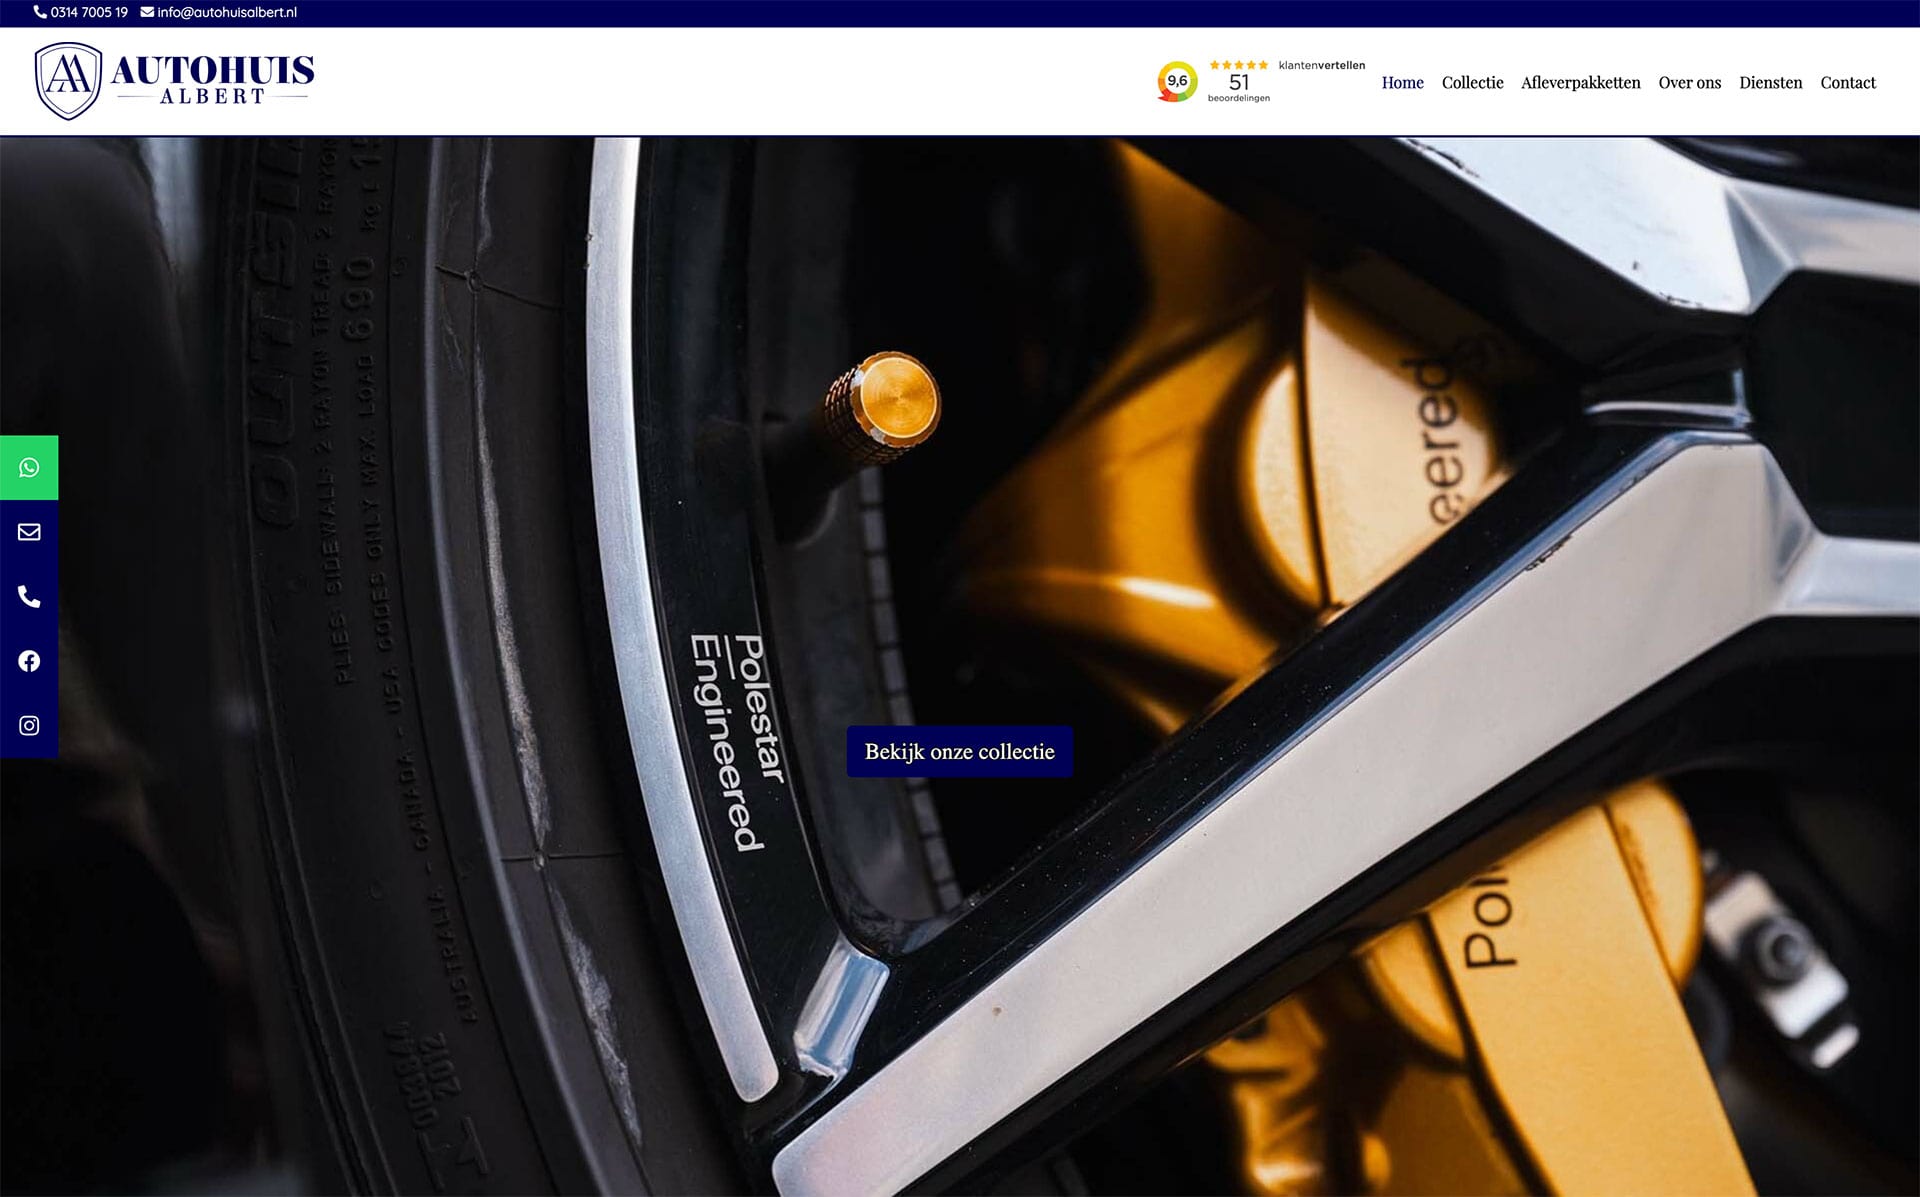The image size is (1920, 1197).
Task: Open the Facebook page from the sidebar icon
Action: [29, 661]
